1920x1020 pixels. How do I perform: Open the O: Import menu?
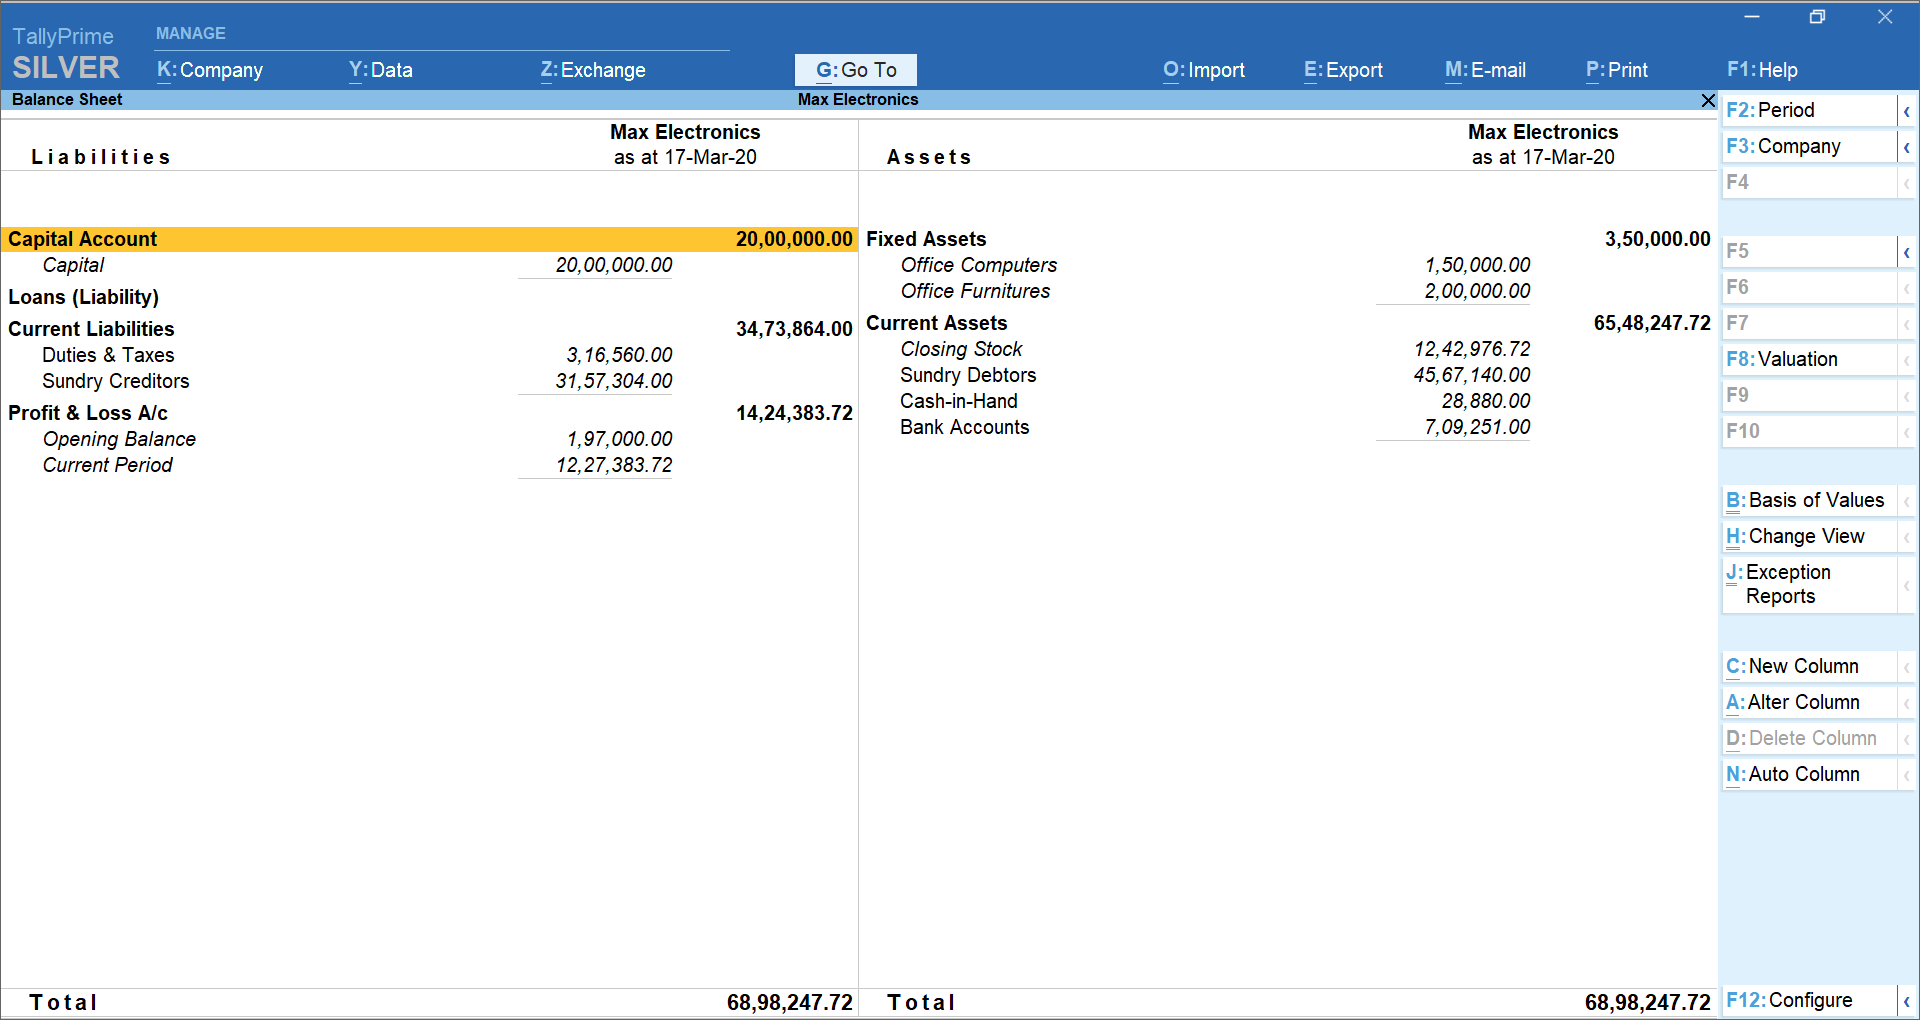1204,70
